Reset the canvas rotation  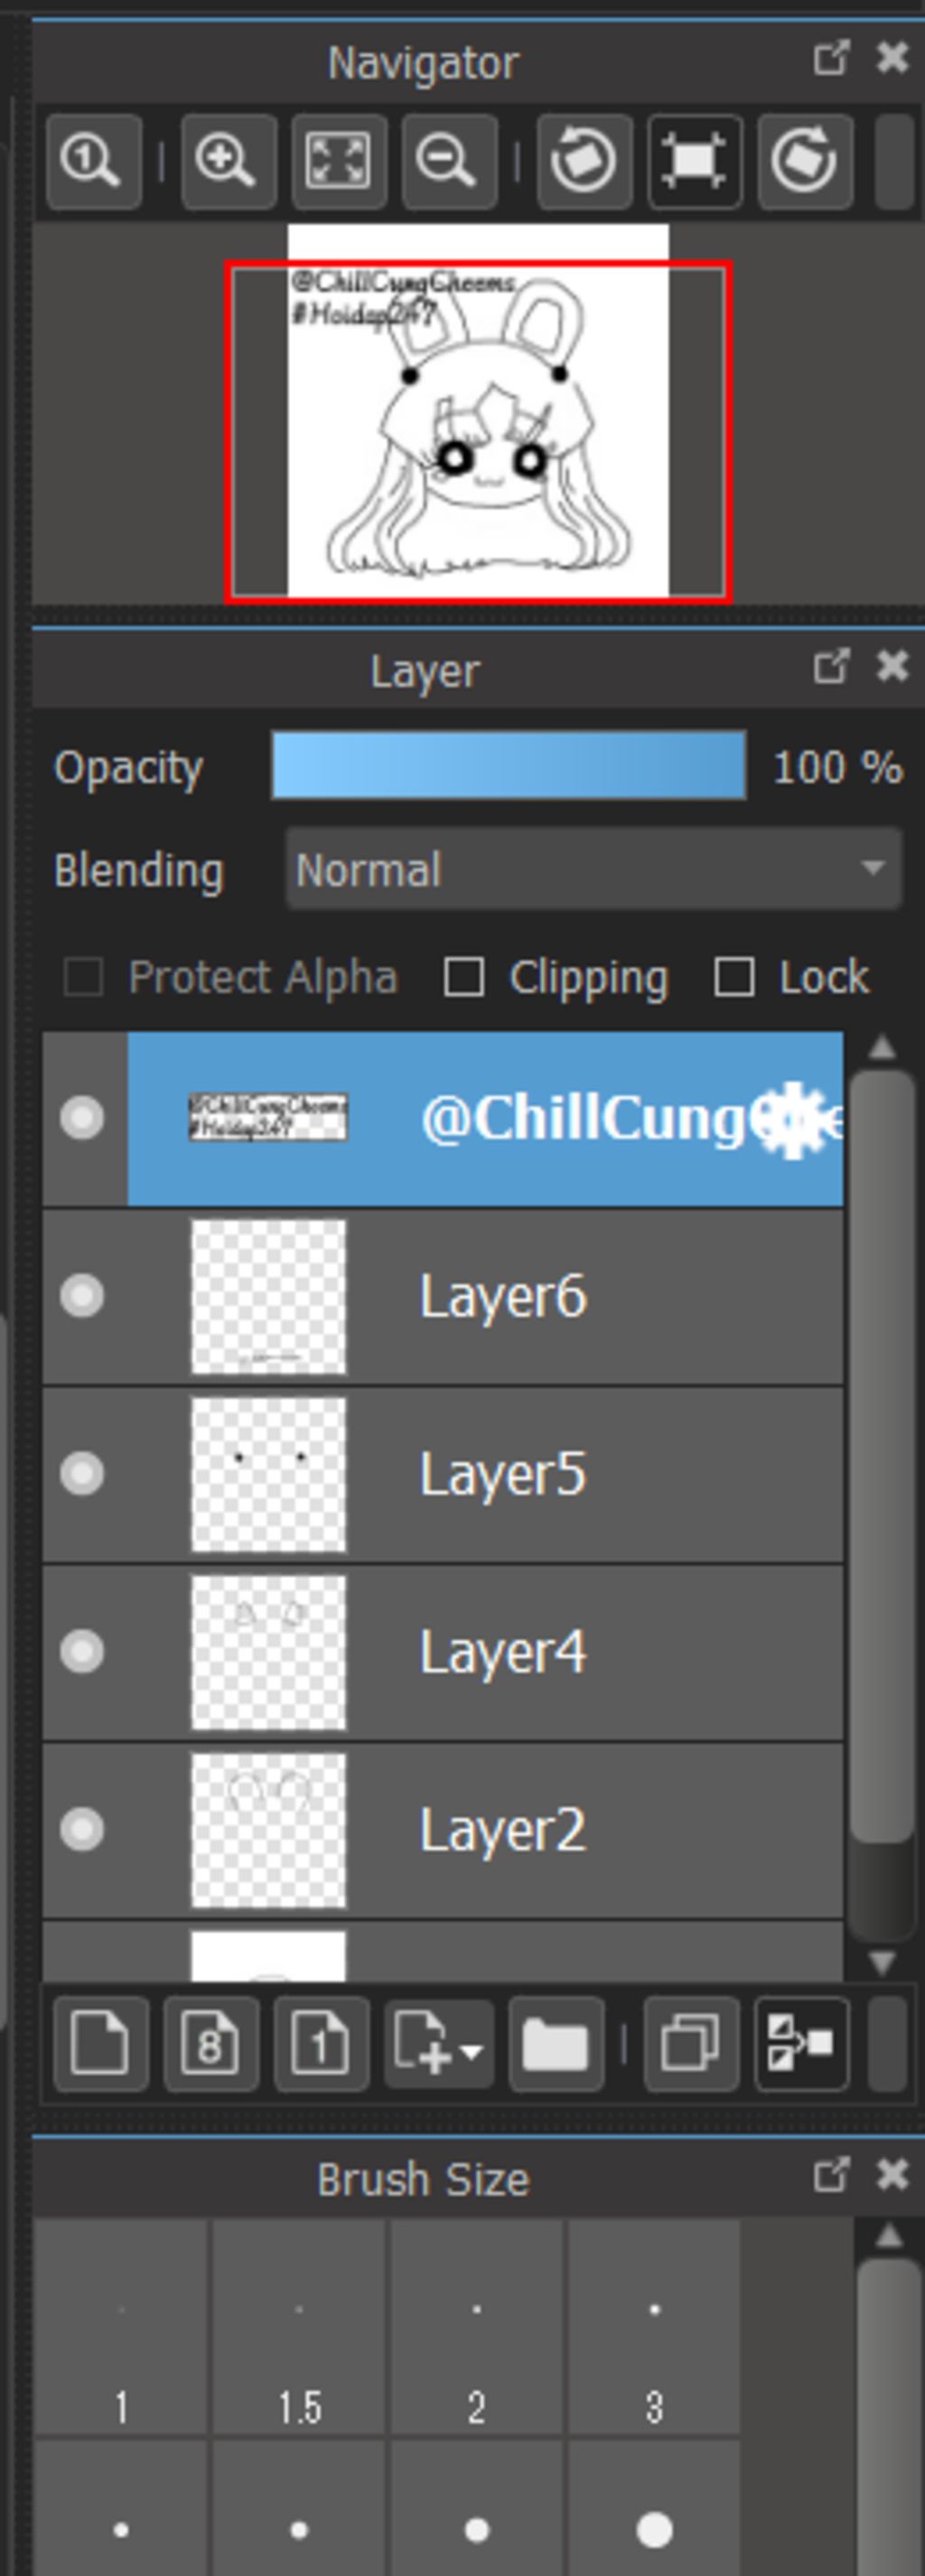coord(695,161)
